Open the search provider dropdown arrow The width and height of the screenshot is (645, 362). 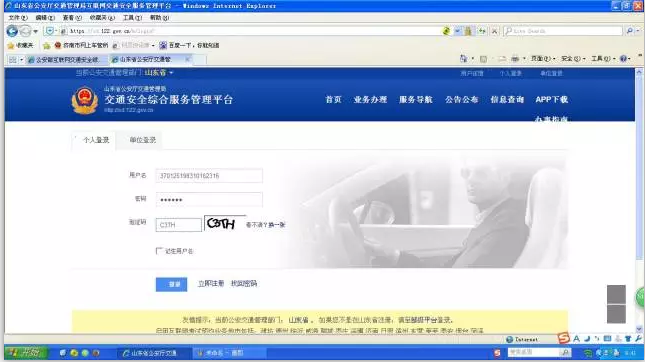click(638, 31)
